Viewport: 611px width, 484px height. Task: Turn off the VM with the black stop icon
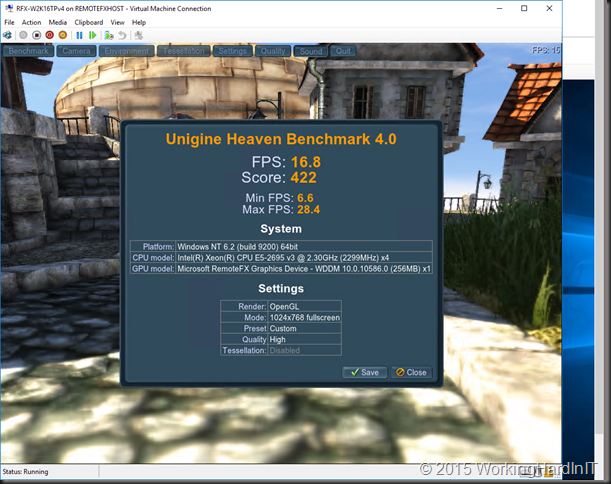tap(37, 35)
